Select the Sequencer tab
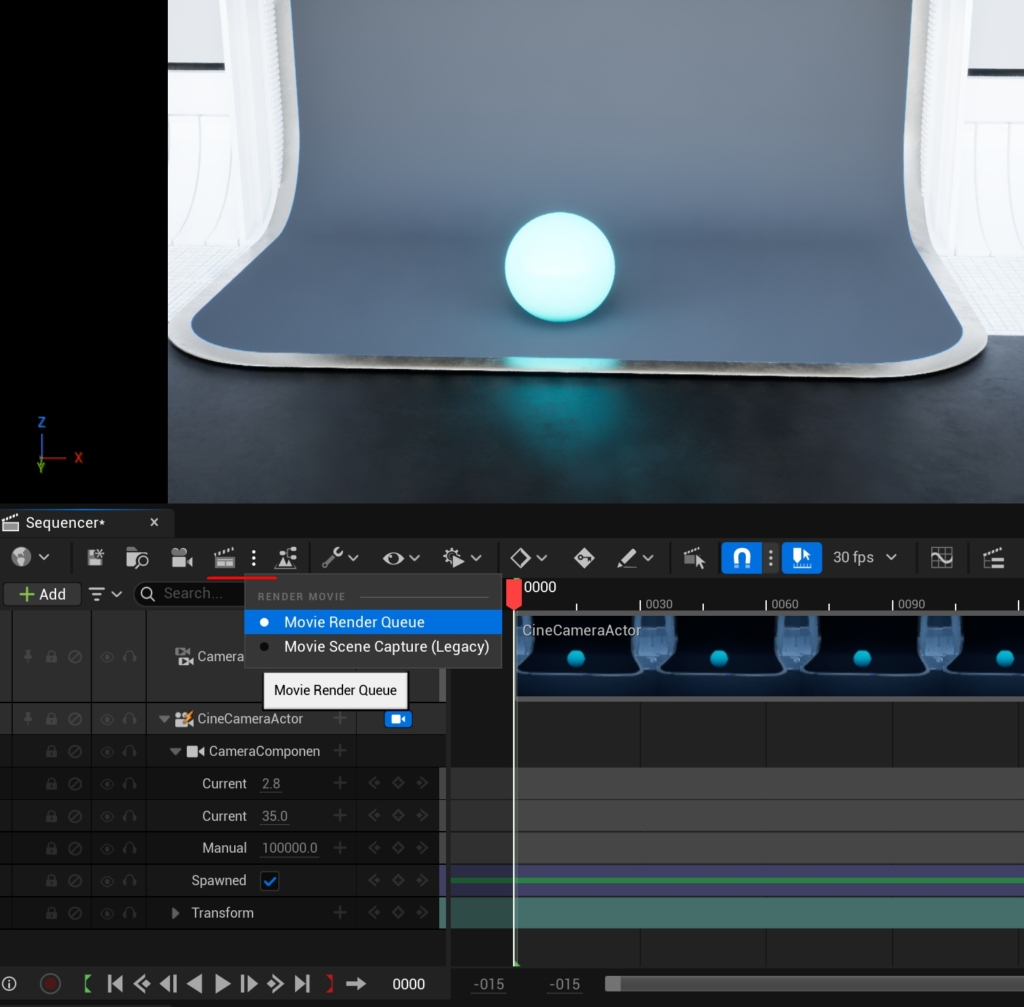The height and width of the screenshot is (1007, 1024). click(x=65, y=523)
